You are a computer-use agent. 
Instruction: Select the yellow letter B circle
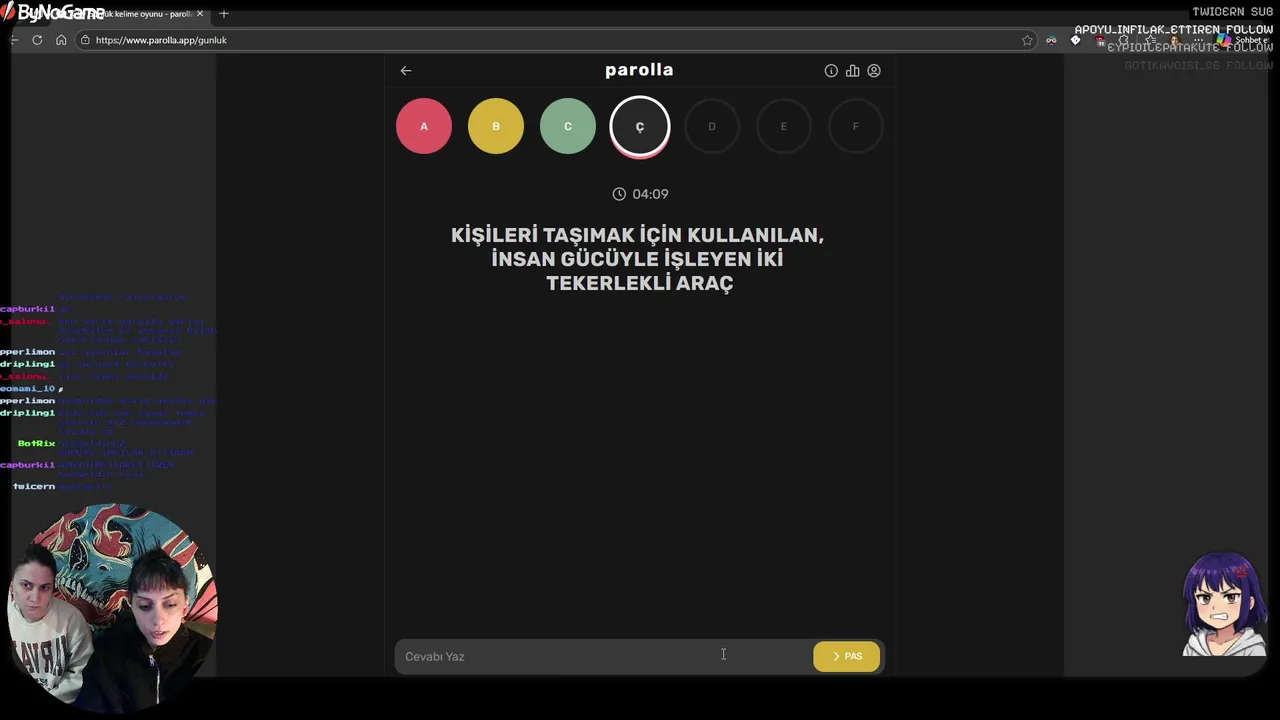pyautogui.click(x=496, y=126)
